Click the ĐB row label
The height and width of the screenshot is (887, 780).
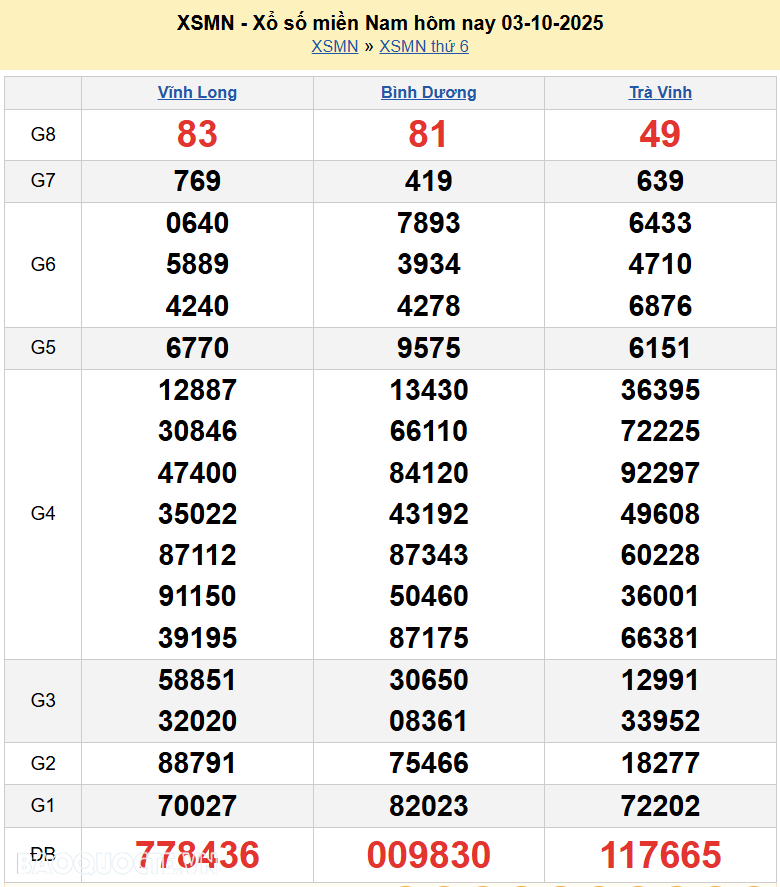(43, 855)
